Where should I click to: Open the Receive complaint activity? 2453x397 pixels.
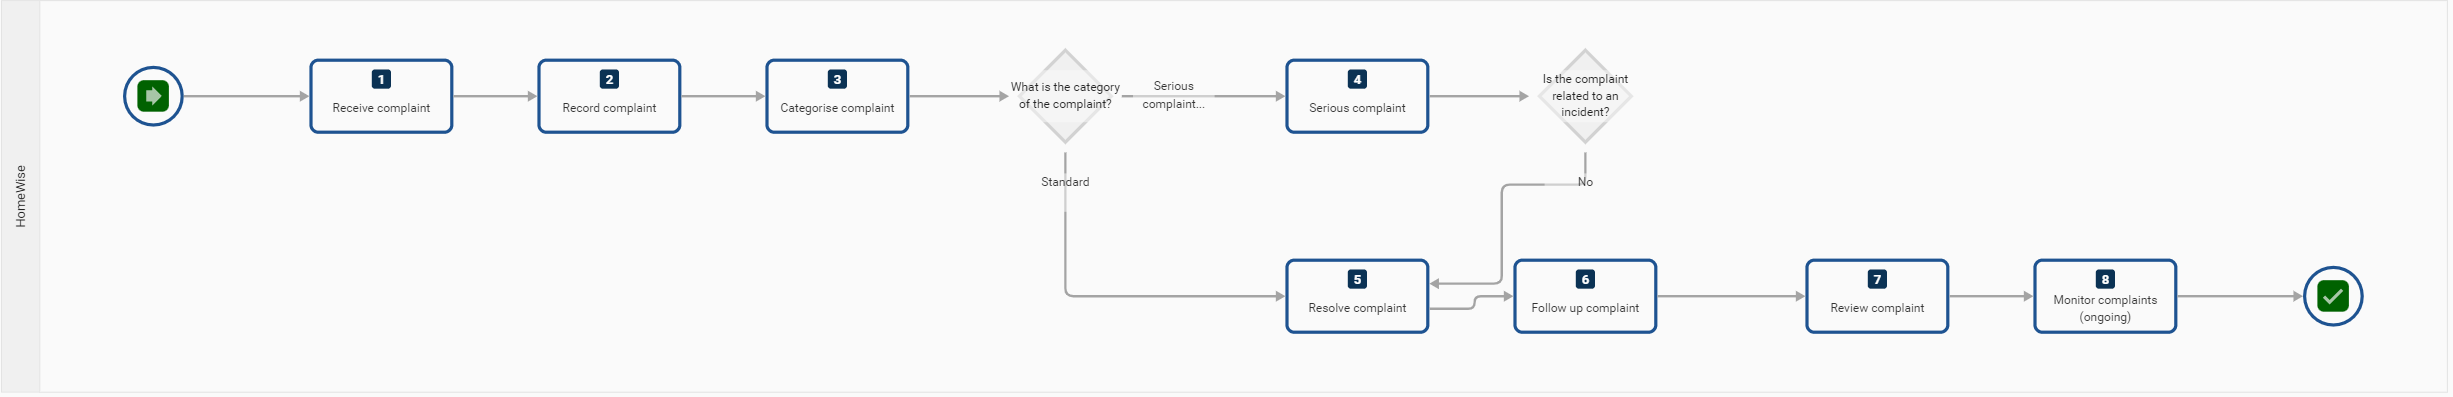381,96
